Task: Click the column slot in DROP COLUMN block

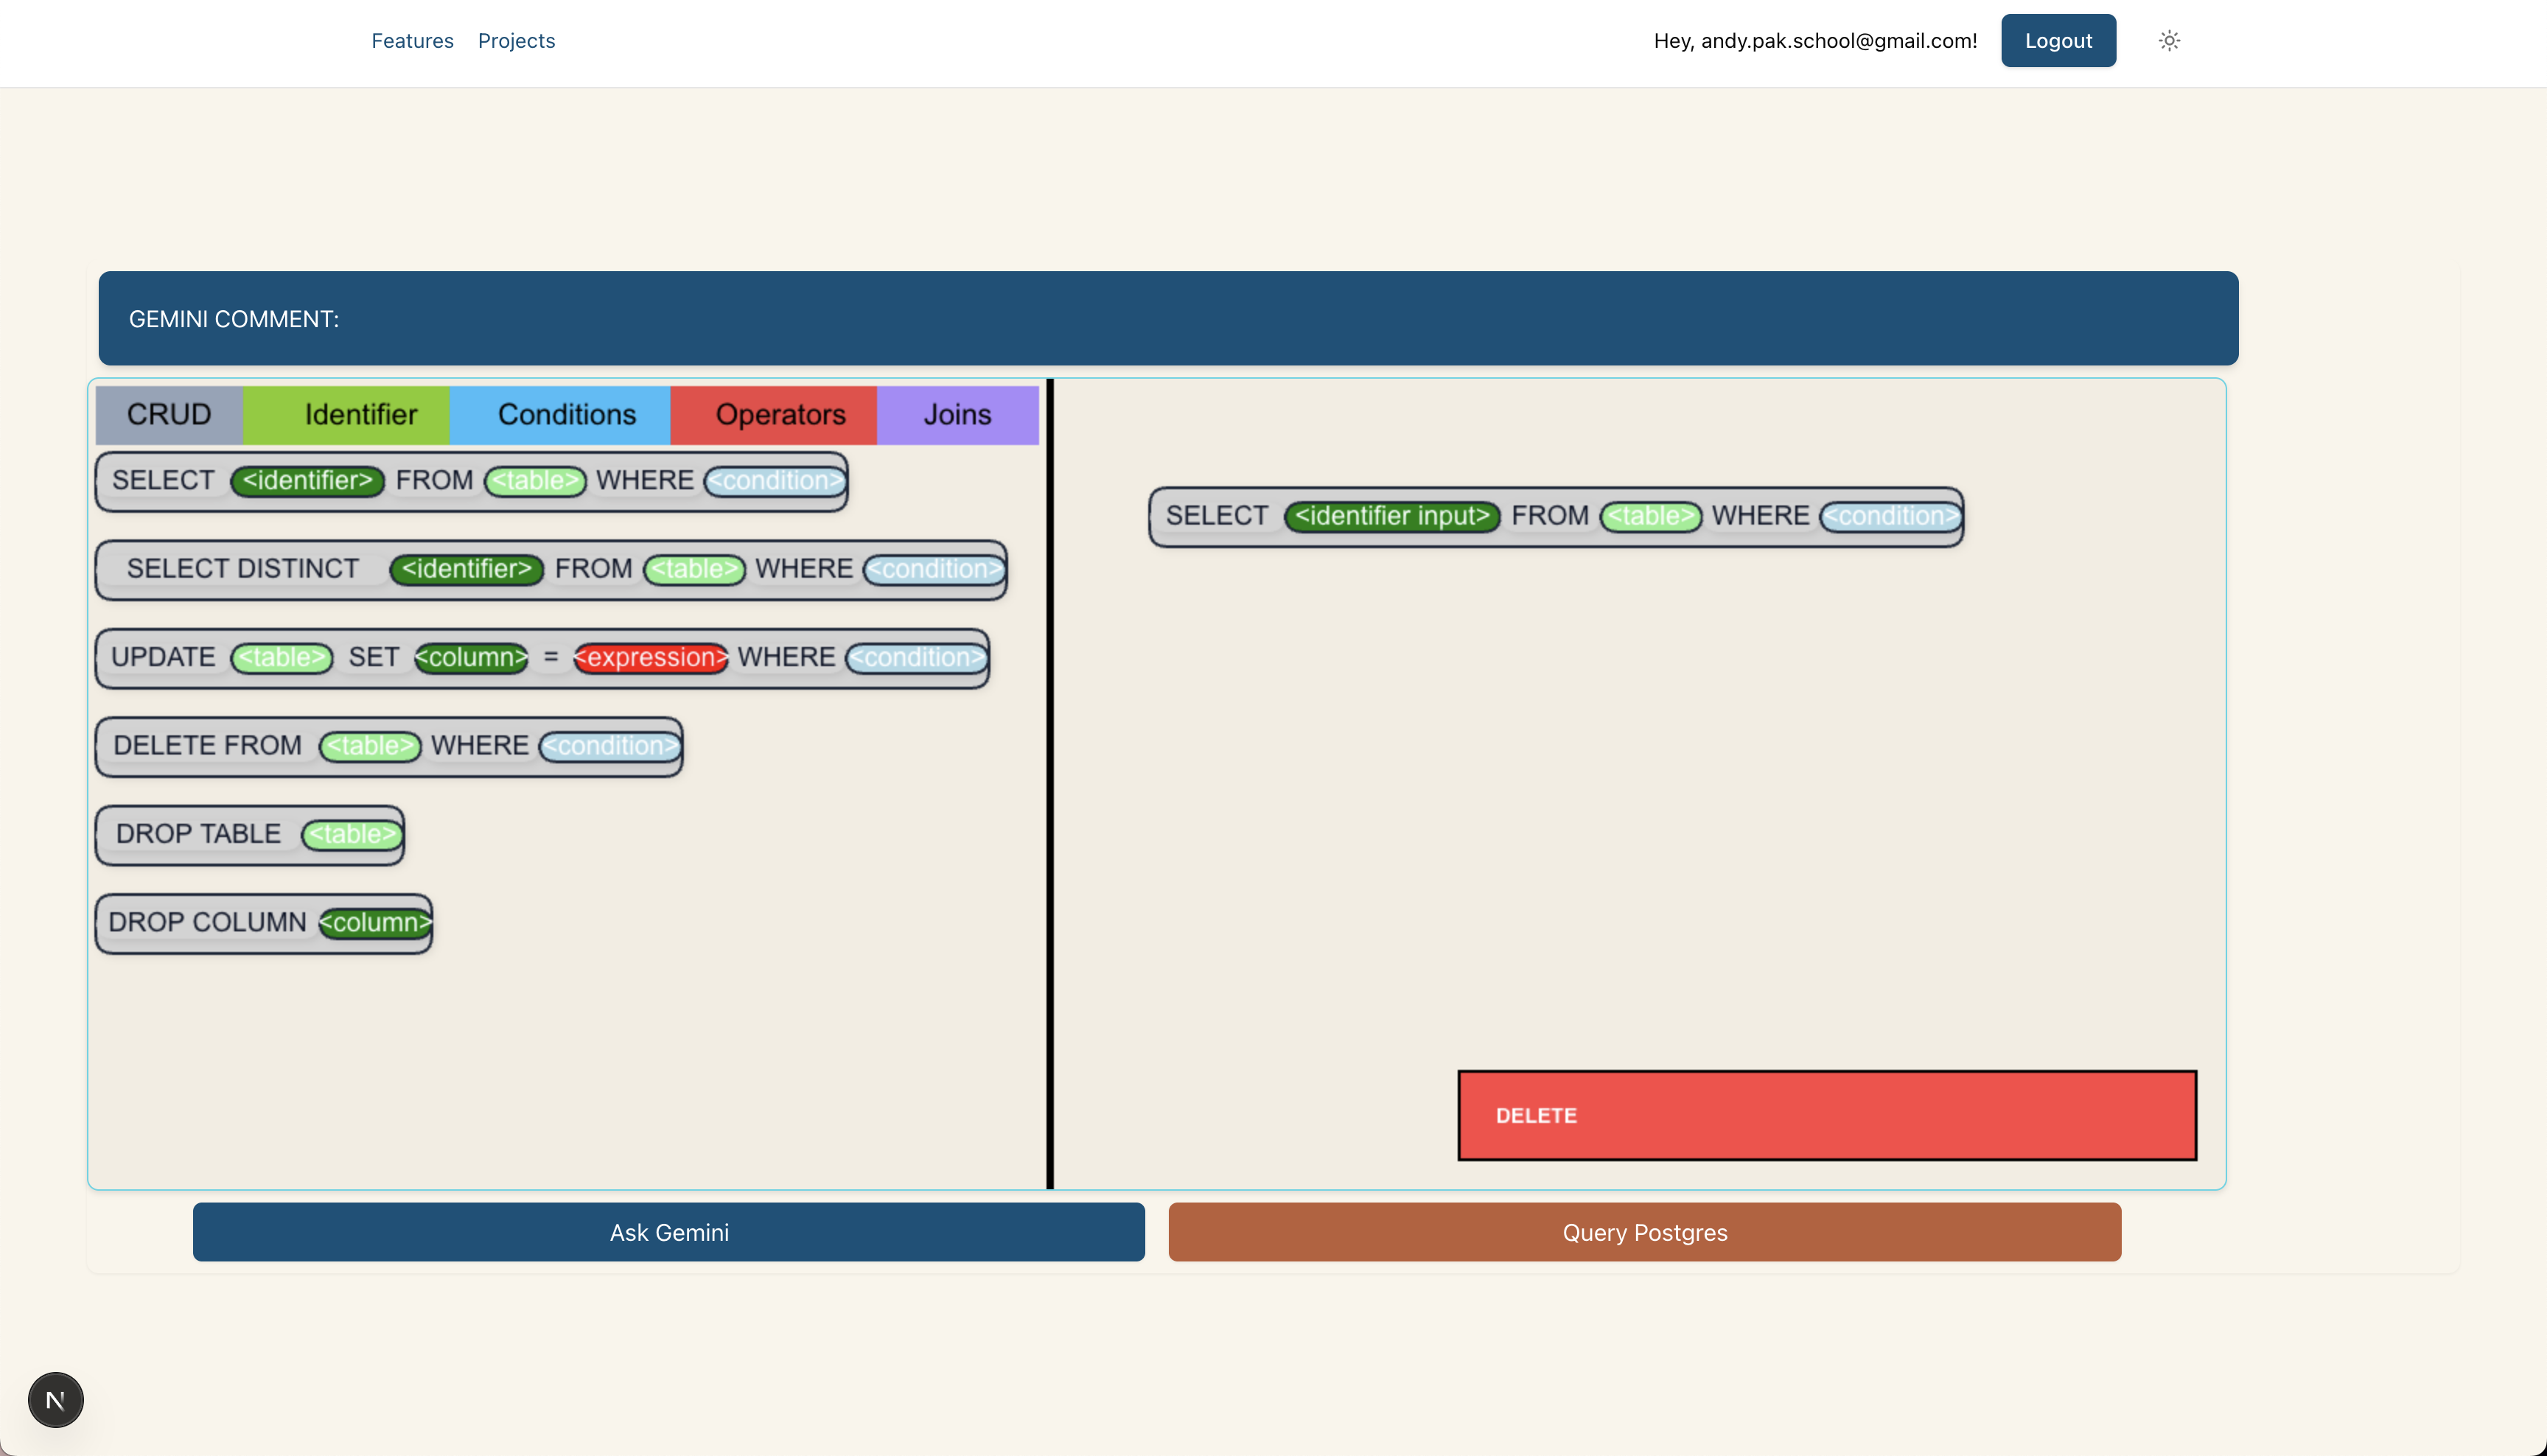Action: tap(375, 922)
